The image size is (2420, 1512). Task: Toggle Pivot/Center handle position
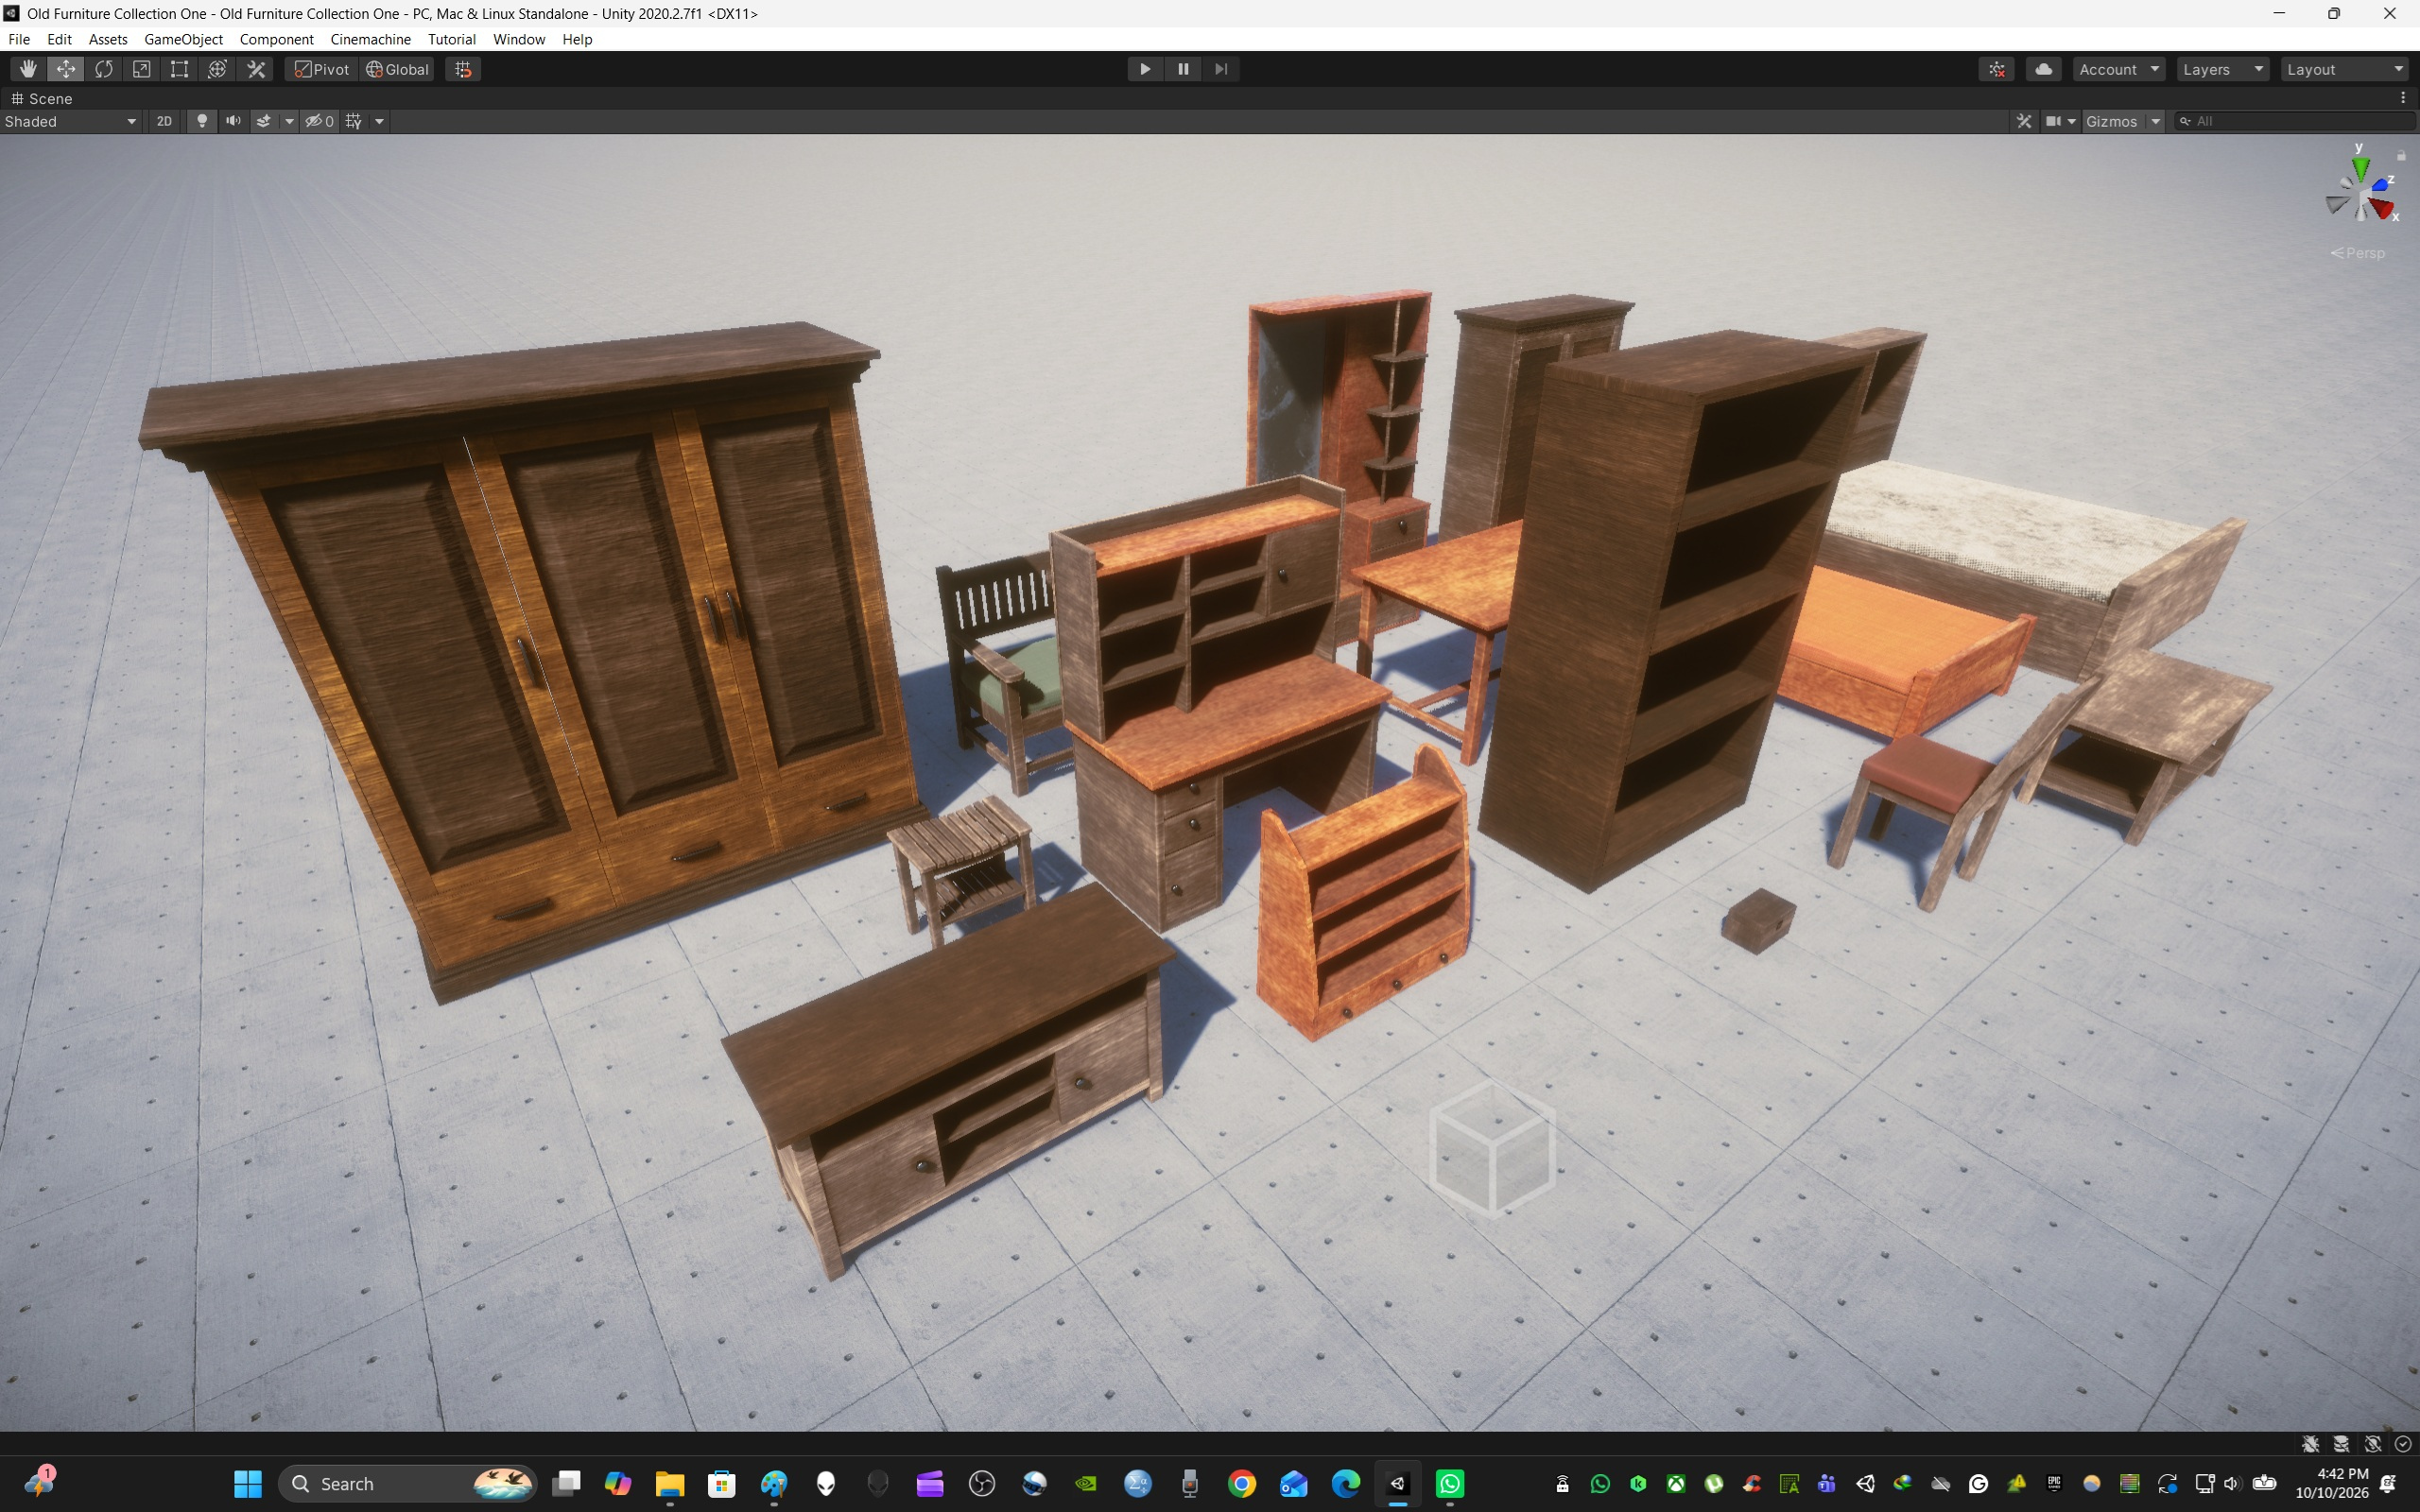322,69
